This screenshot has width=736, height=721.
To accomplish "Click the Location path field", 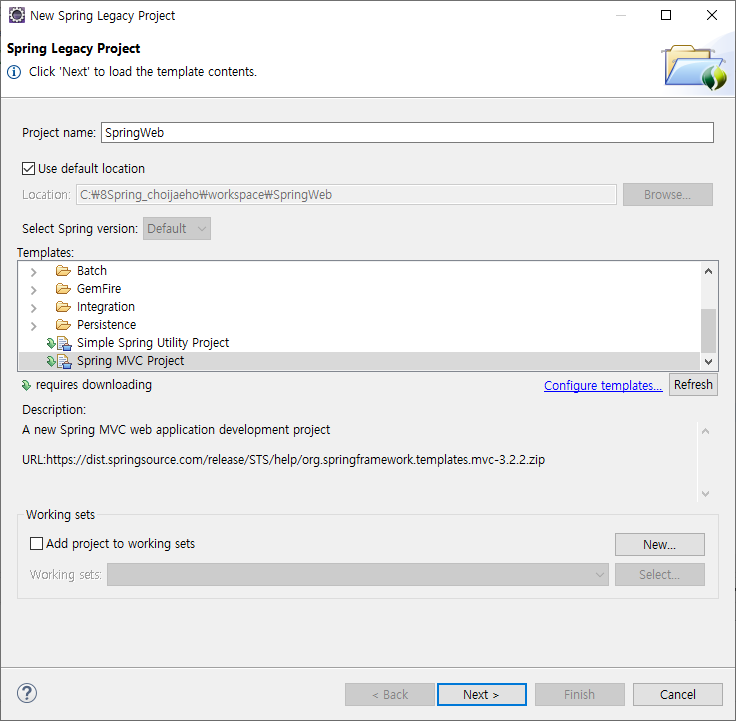I will coord(346,194).
